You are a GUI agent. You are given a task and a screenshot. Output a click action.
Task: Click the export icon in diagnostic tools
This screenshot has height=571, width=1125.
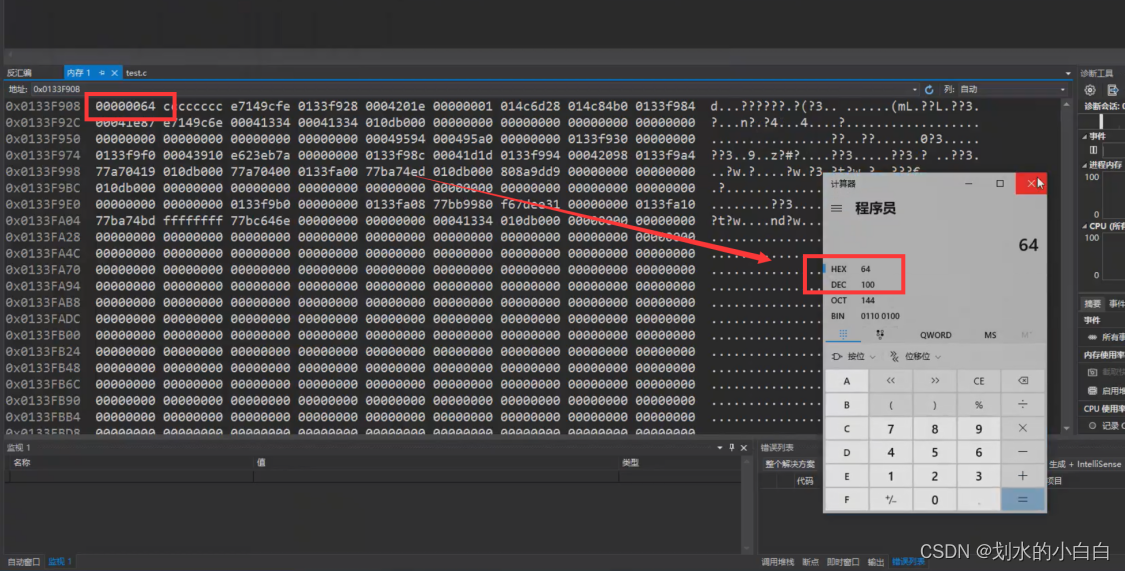1112,90
